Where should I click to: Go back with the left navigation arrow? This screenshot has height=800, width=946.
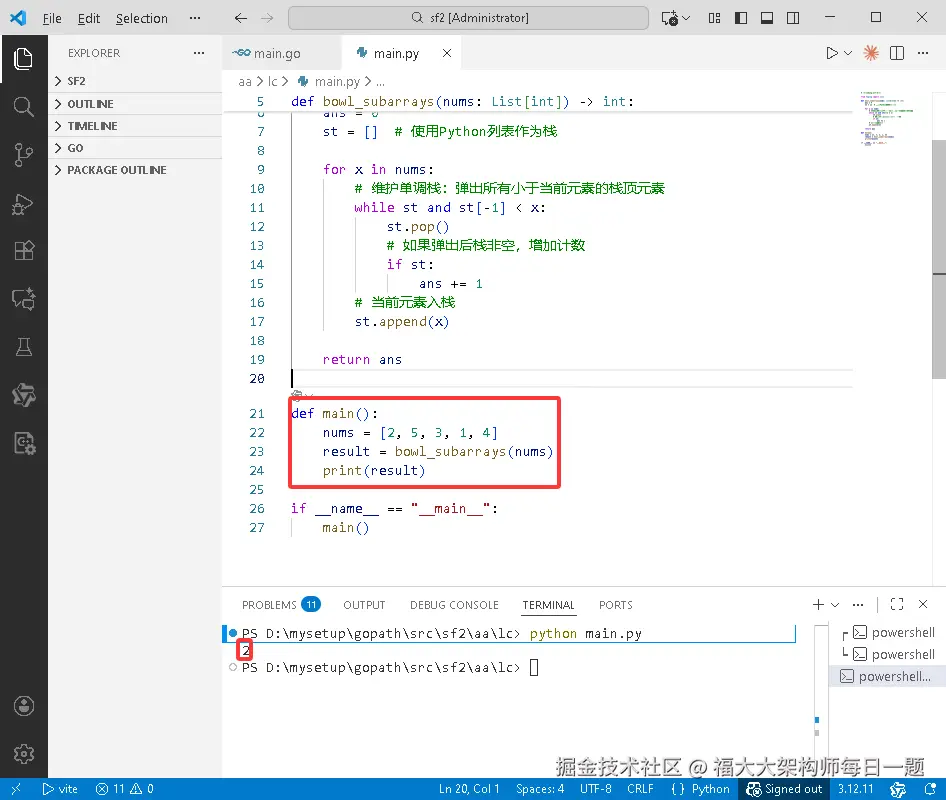241,18
